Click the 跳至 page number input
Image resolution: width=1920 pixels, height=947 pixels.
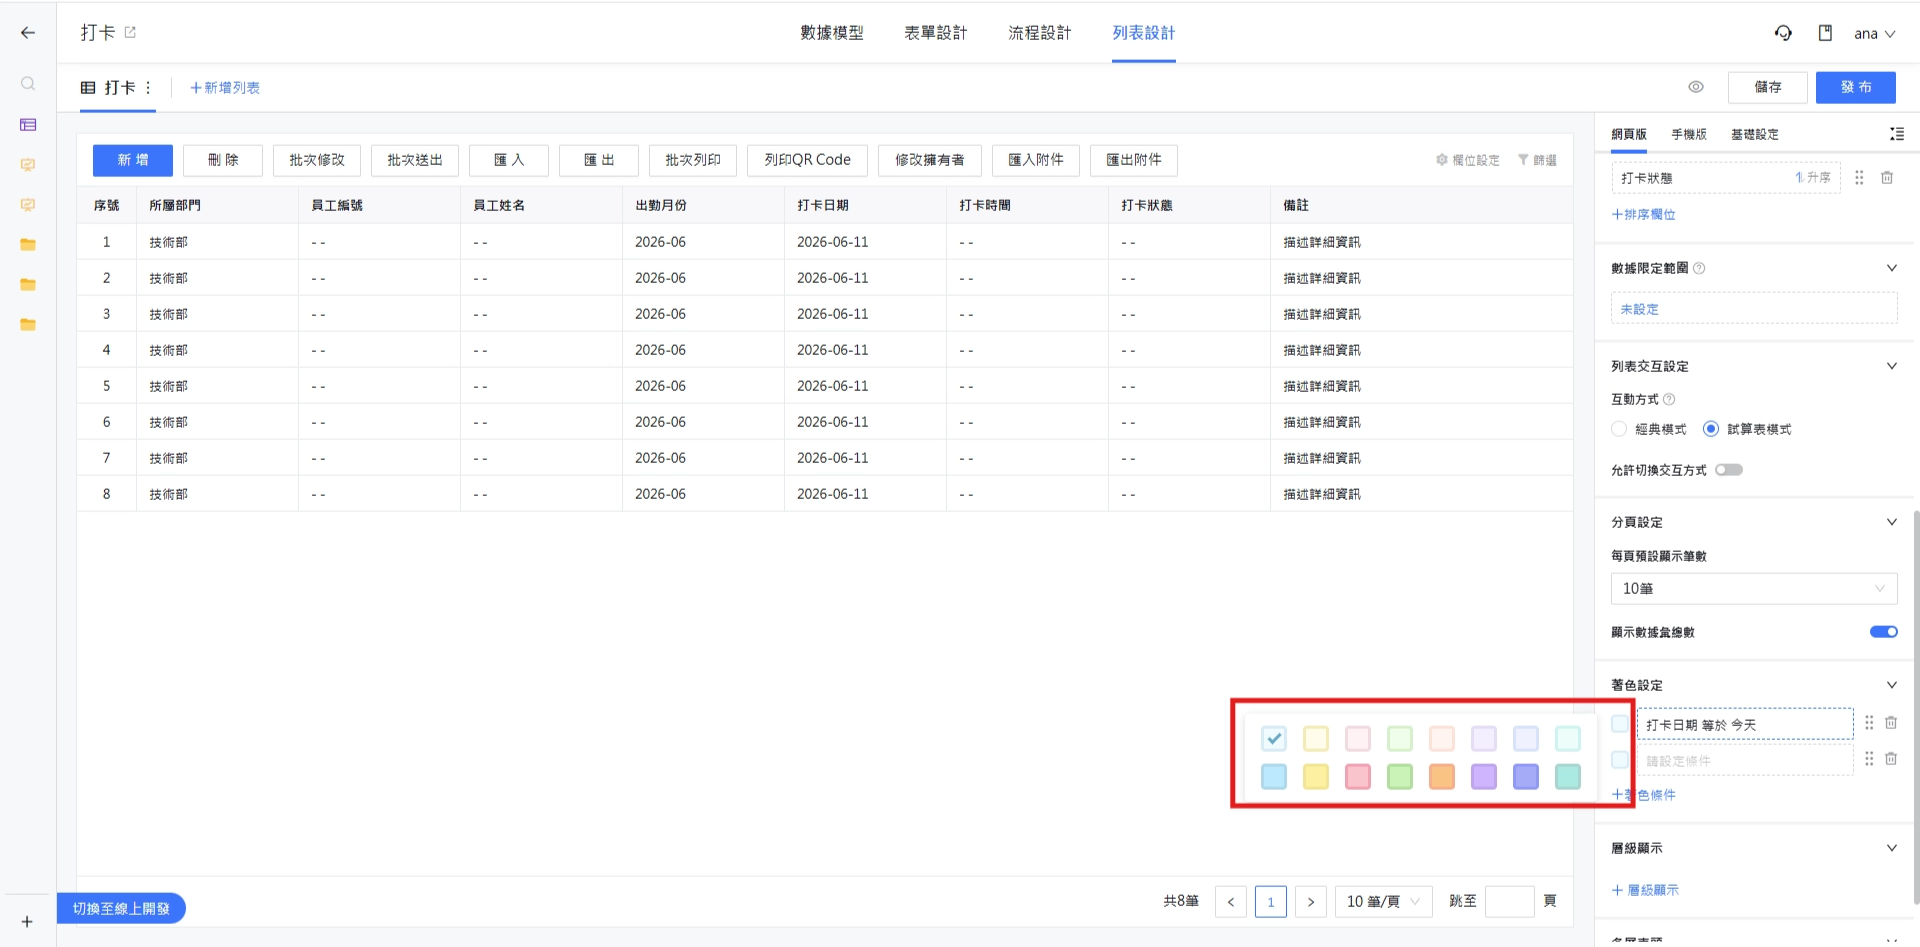(x=1510, y=902)
